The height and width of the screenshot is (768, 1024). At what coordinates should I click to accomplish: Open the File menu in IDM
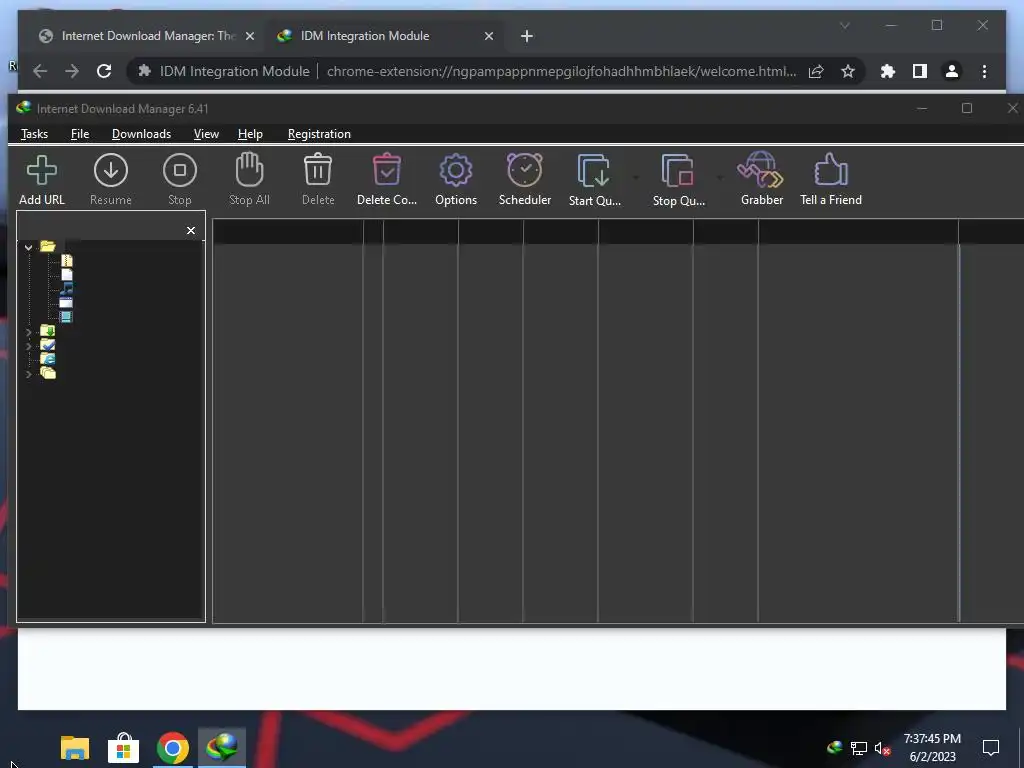pos(80,134)
